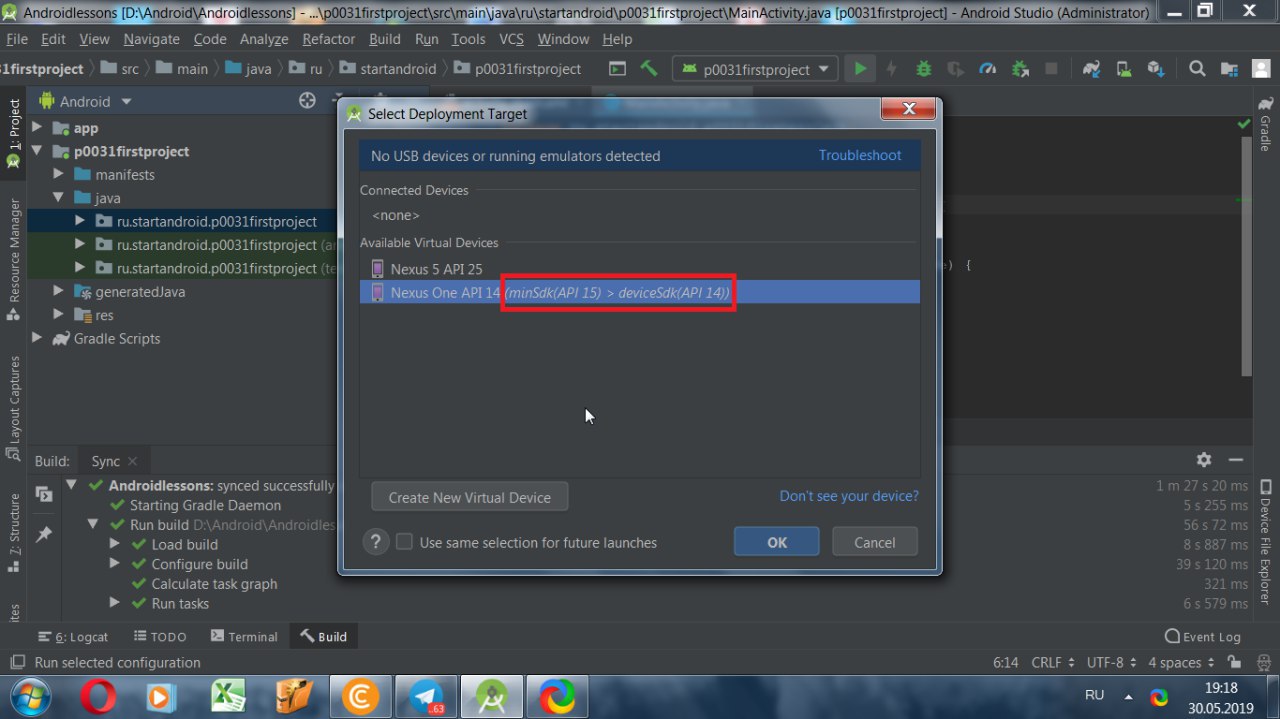1280x719 pixels.
Task: Open the Windows Start button
Action: 29,695
